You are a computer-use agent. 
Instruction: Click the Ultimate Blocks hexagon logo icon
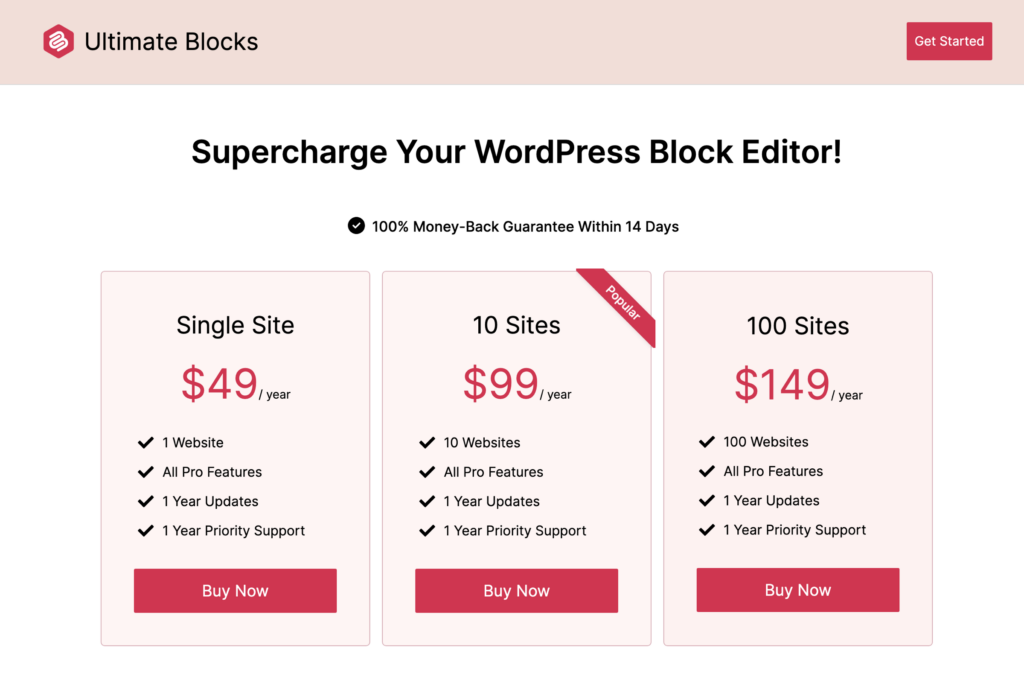pyautogui.click(x=58, y=42)
